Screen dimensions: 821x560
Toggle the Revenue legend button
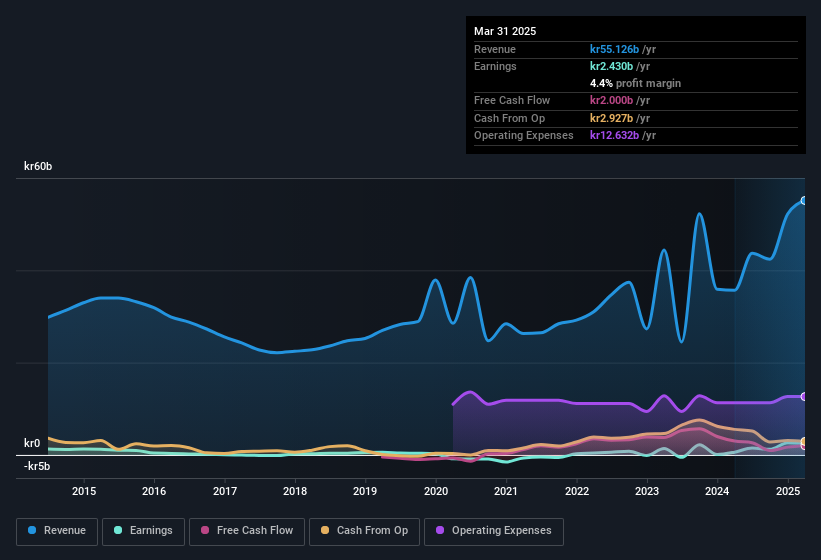[x=57, y=531]
